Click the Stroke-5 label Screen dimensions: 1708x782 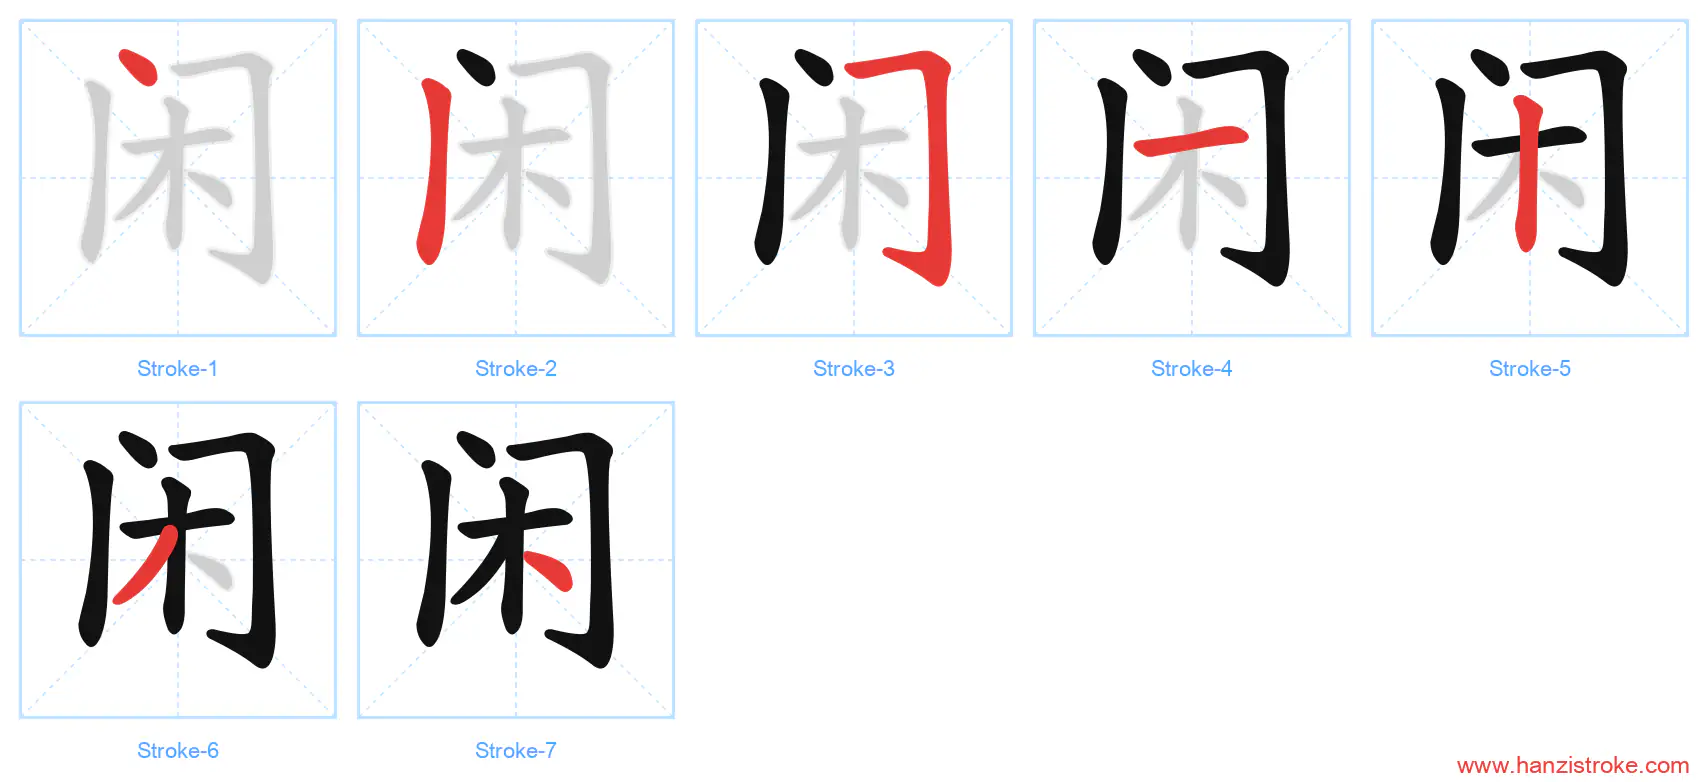click(x=1530, y=369)
